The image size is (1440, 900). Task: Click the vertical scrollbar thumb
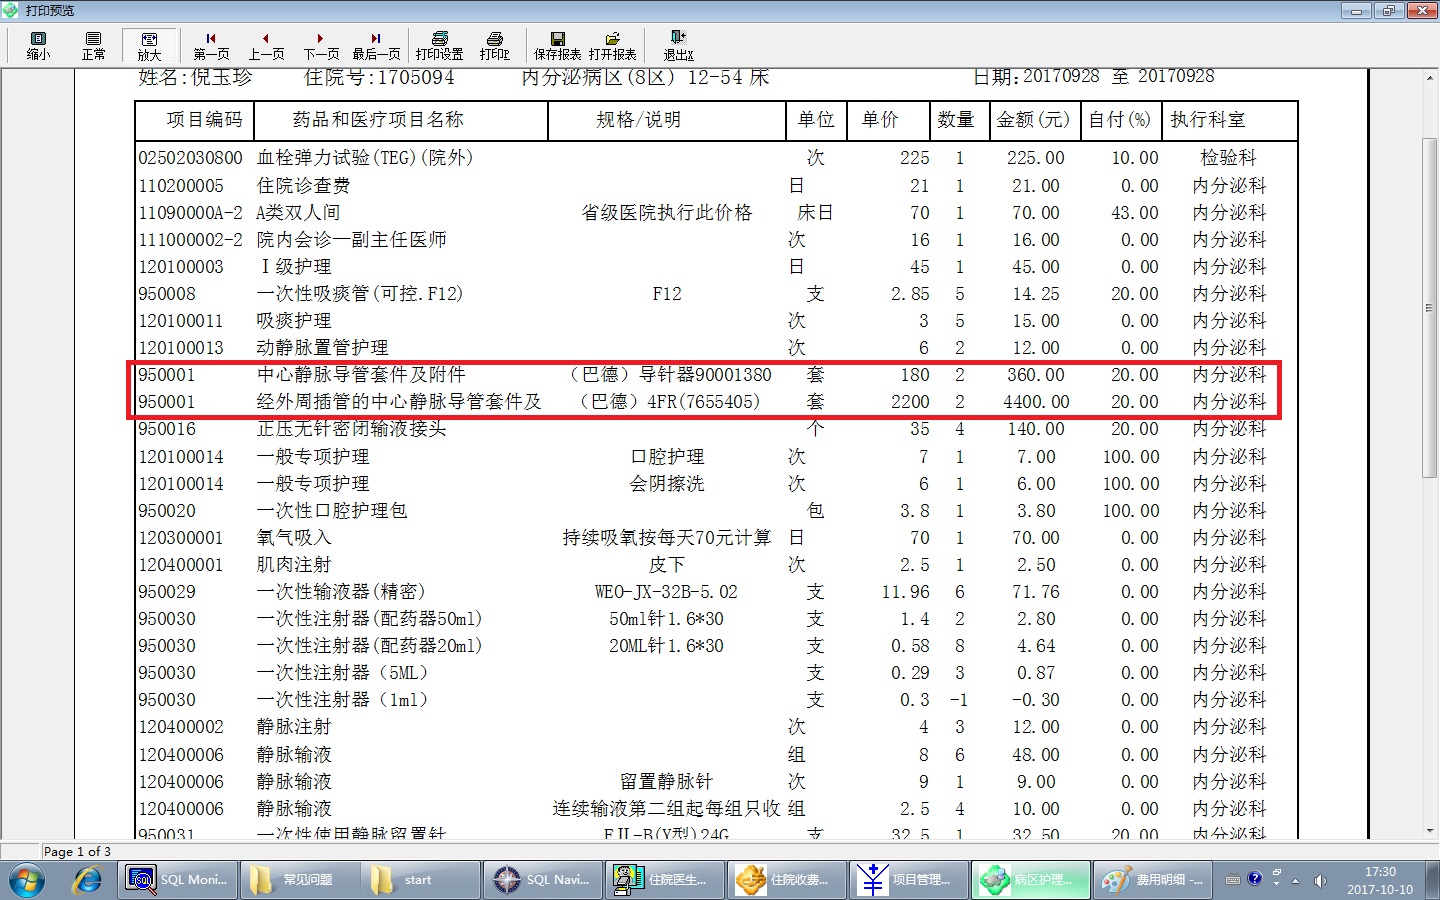(x=1429, y=308)
